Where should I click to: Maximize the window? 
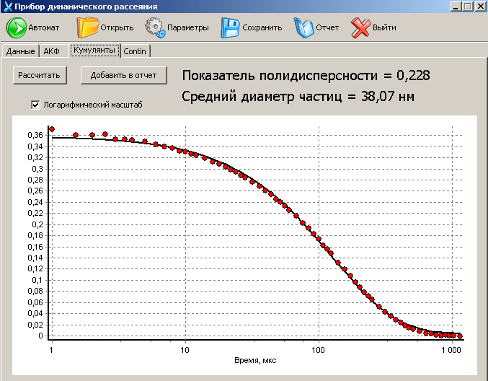tap(468, 6)
